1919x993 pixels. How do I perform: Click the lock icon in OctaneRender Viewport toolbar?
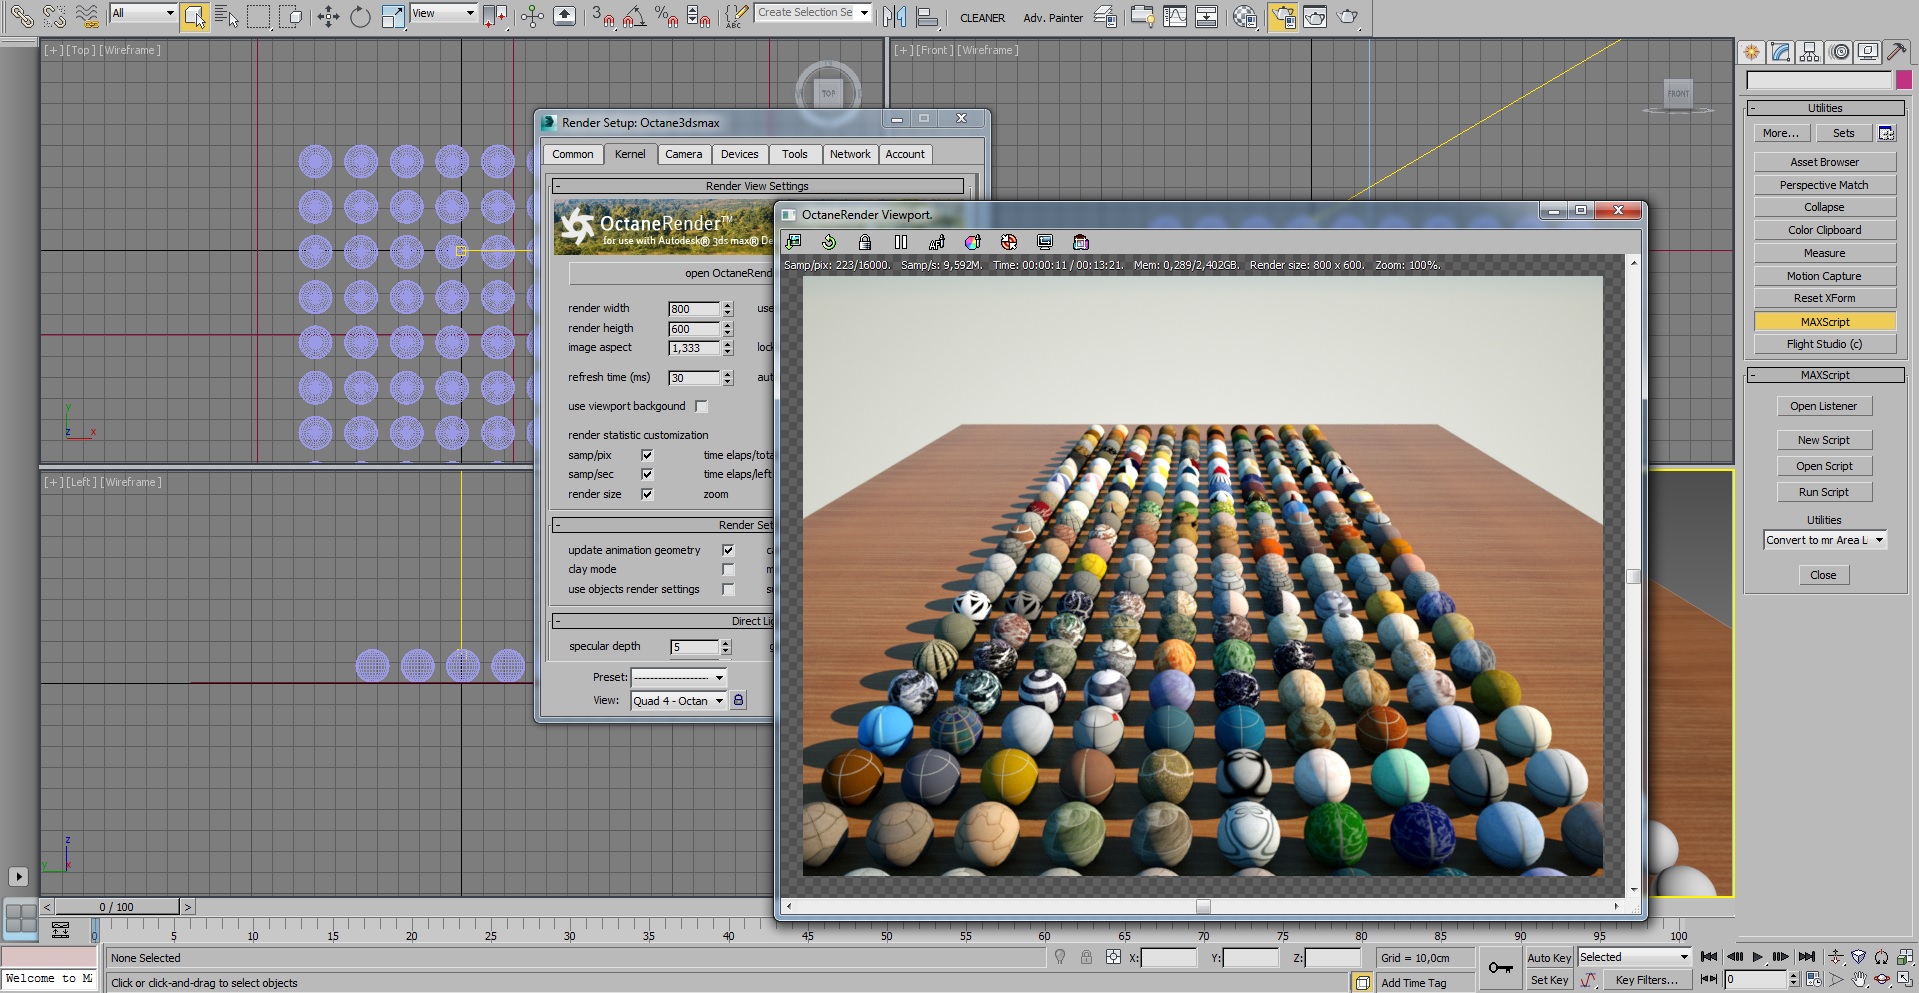pos(865,242)
